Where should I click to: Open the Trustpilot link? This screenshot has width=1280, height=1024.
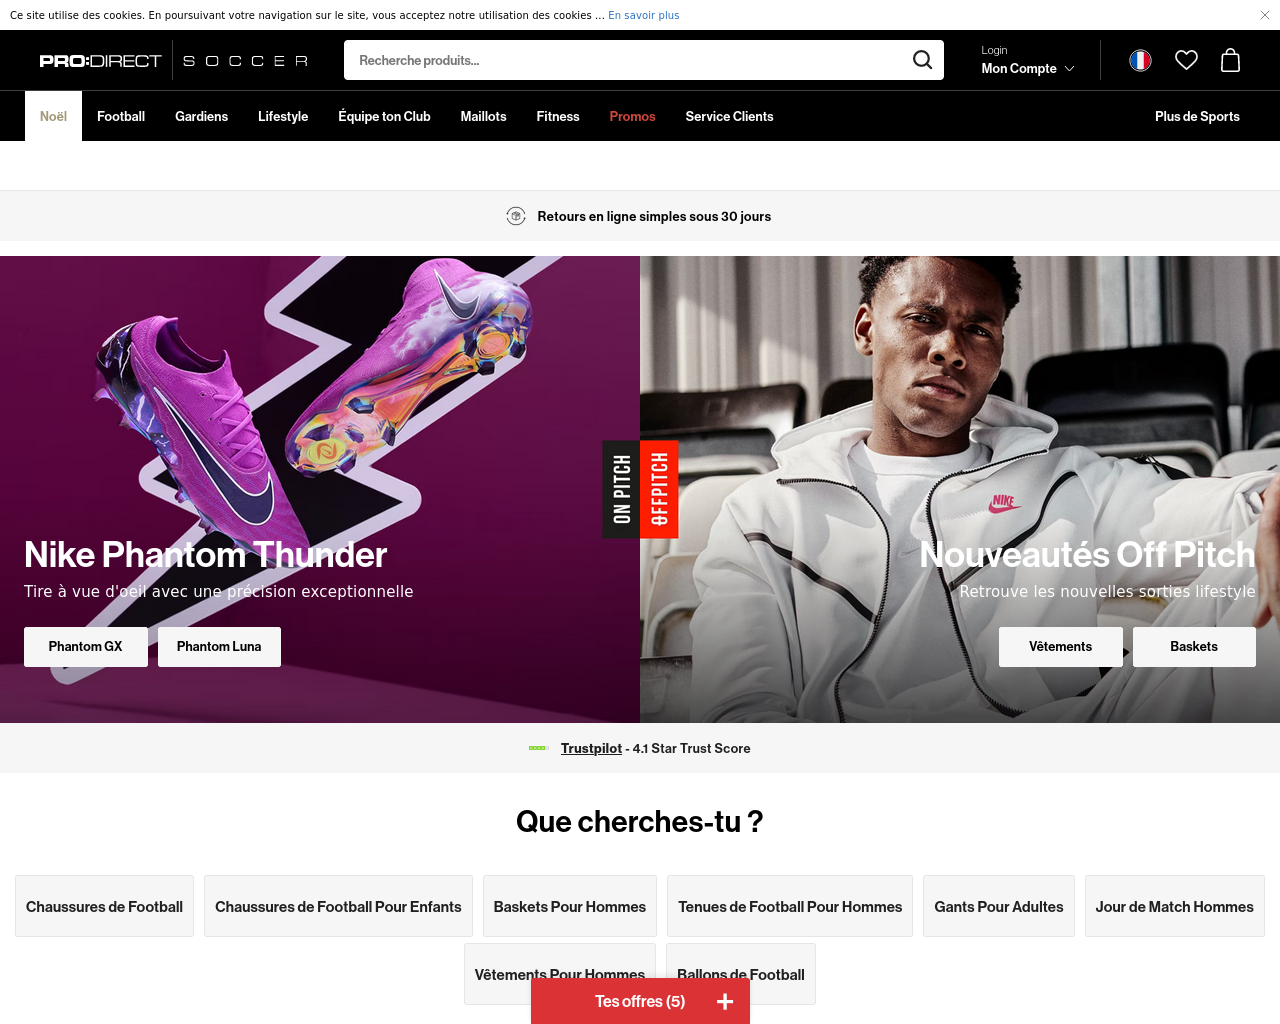pyautogui.click(x=591, y=748)
